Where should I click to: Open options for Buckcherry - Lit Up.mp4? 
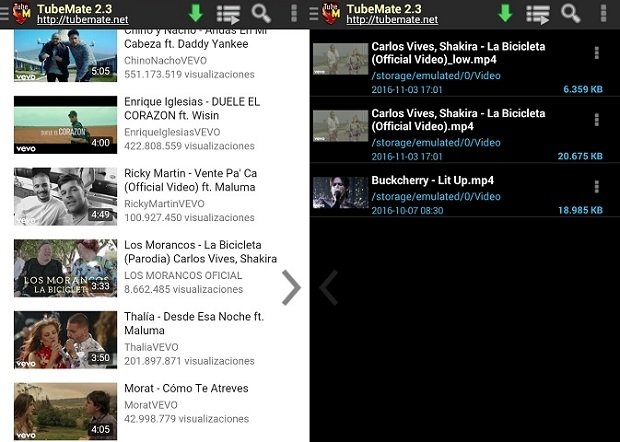point(597,186)
